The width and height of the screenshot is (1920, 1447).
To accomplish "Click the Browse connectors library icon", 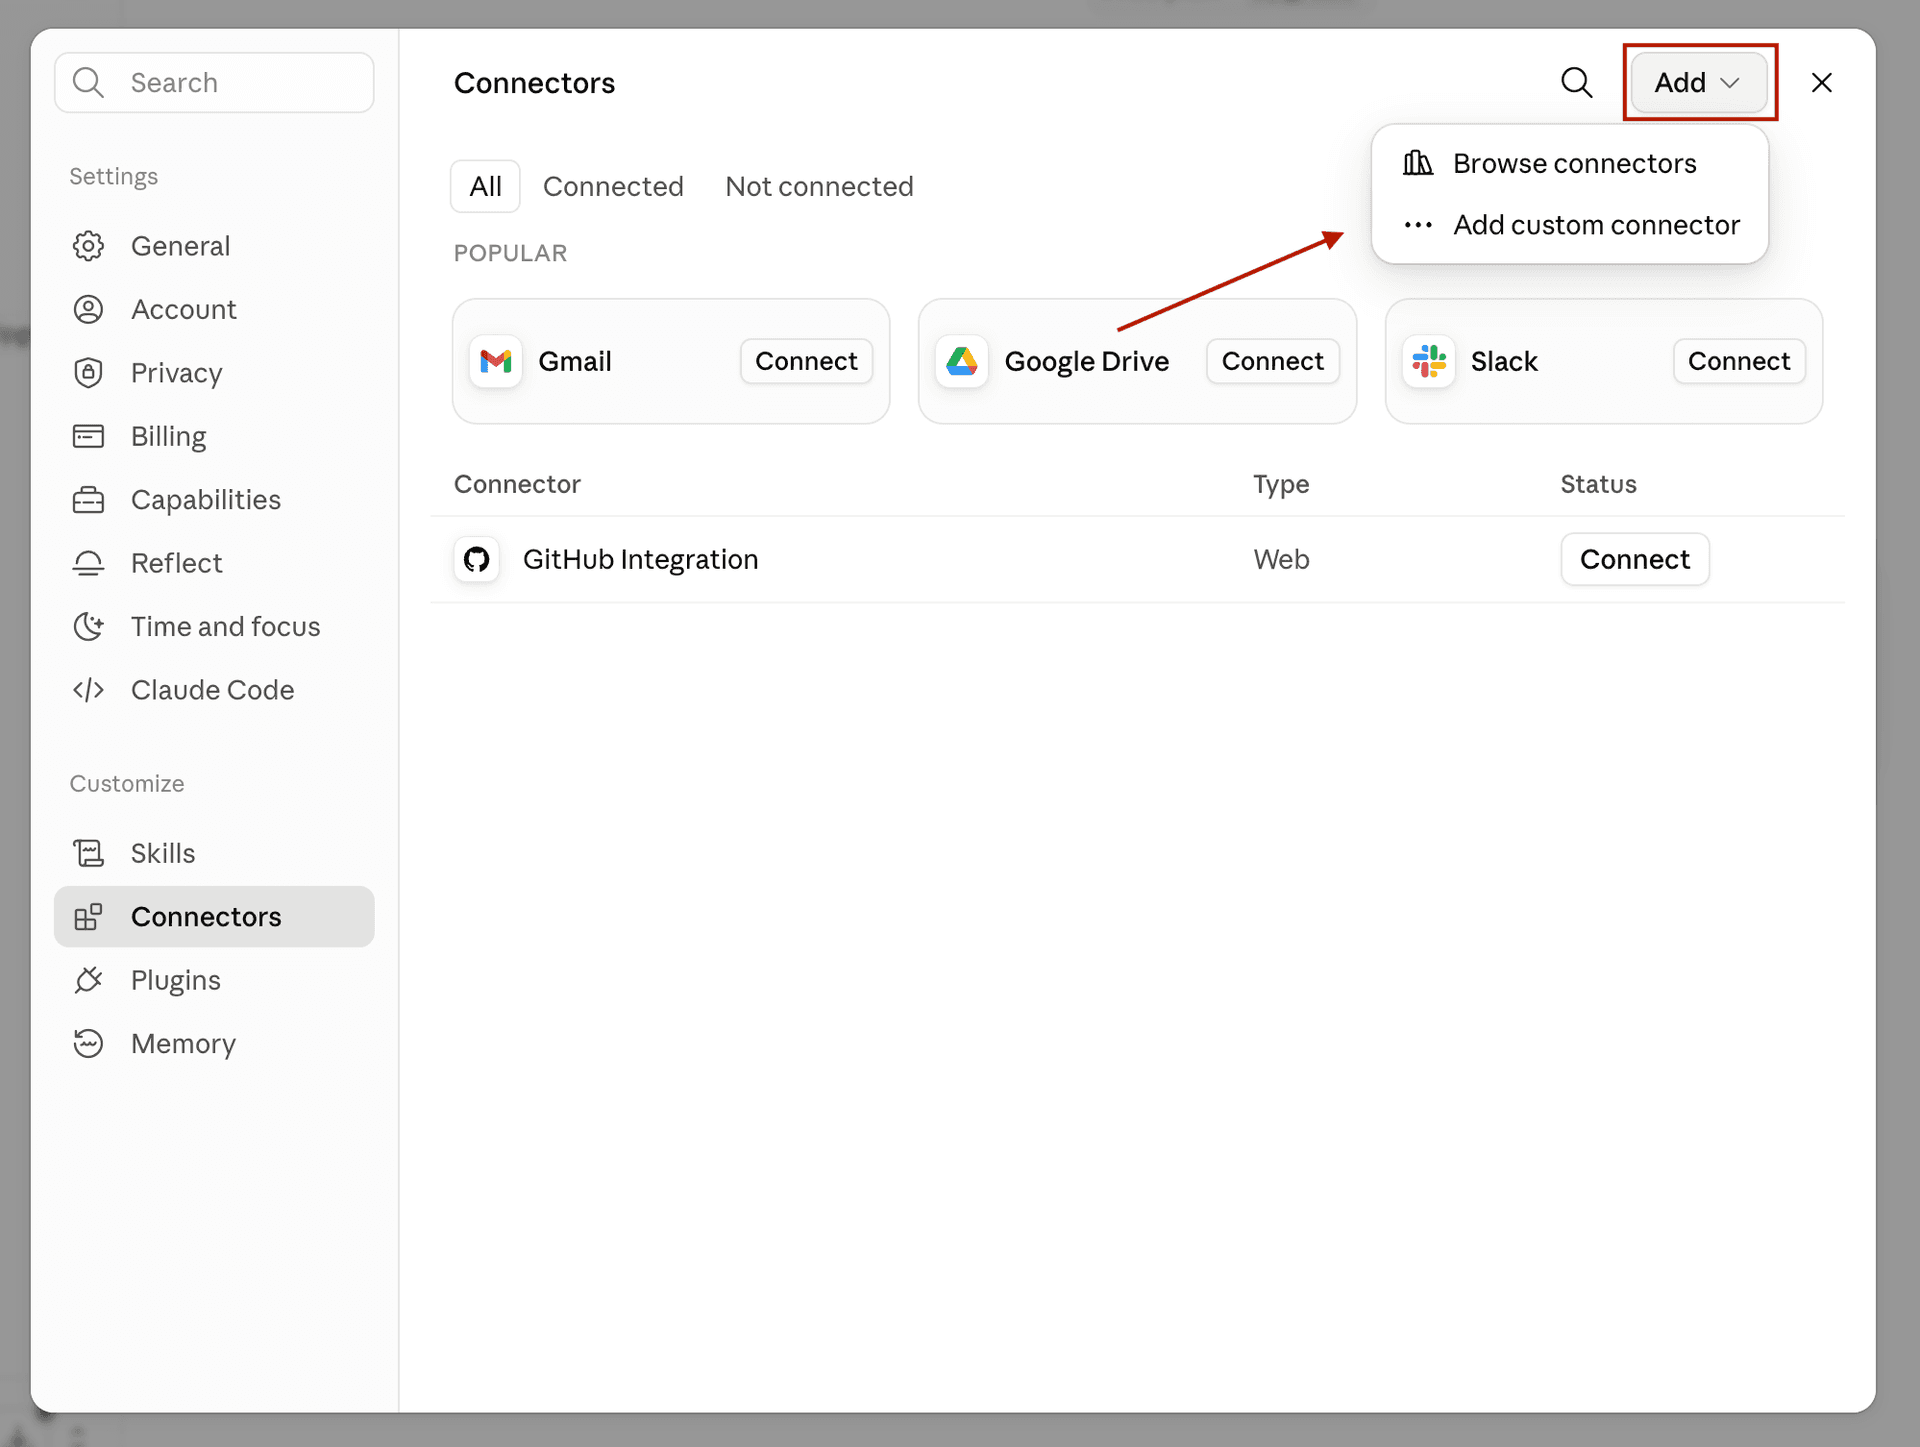I will click(x=1417, y=162).
